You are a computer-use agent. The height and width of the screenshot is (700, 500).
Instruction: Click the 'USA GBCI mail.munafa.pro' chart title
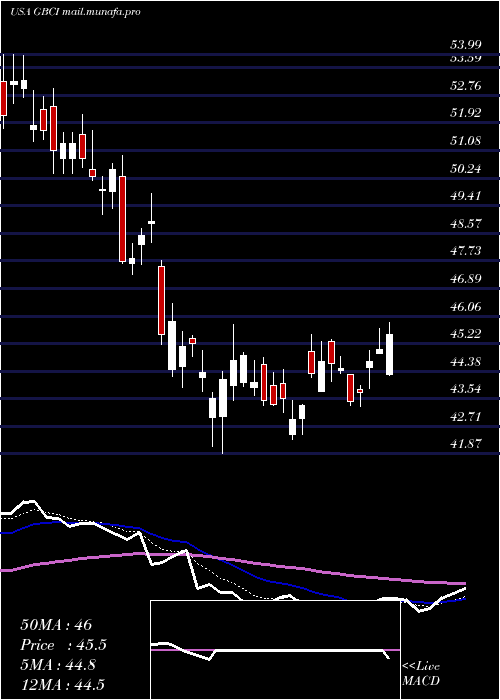pos(75,12)
